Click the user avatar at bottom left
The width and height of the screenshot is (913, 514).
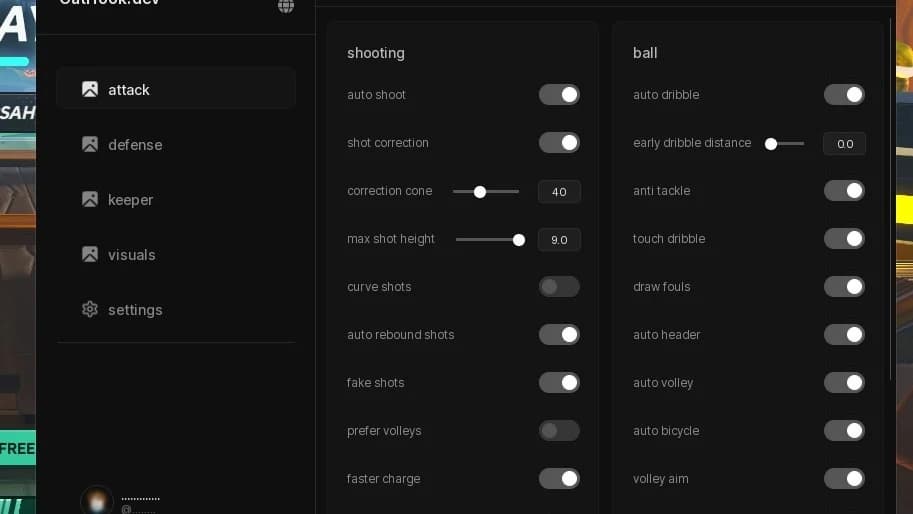(x=97, y=499)
